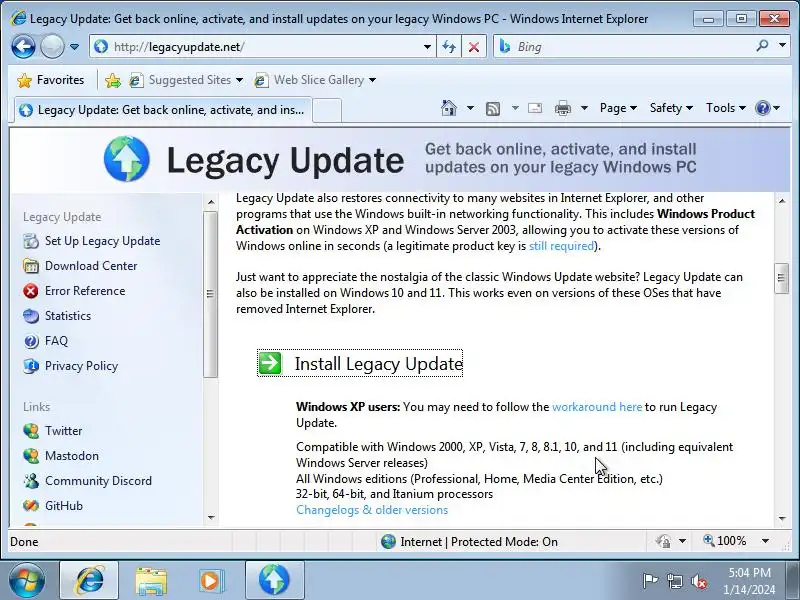Refresh the page with the Refresh icon
800x600 pixels.
[x=449, y=47]
